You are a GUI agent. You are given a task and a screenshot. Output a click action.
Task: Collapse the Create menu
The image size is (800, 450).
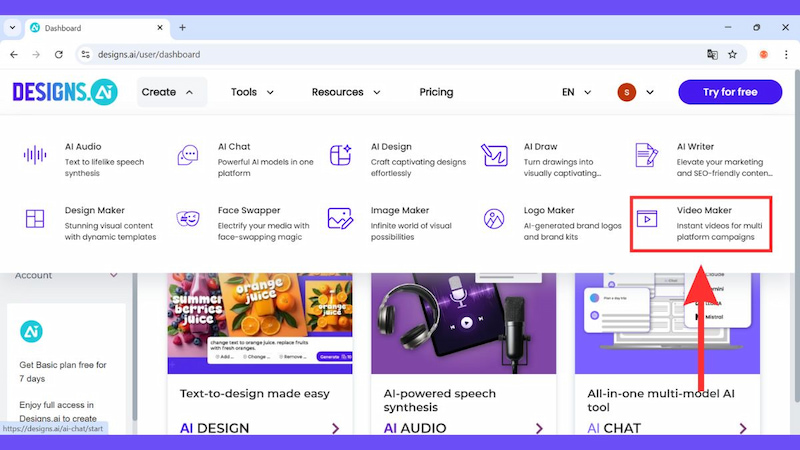click(x=172, y=92)
